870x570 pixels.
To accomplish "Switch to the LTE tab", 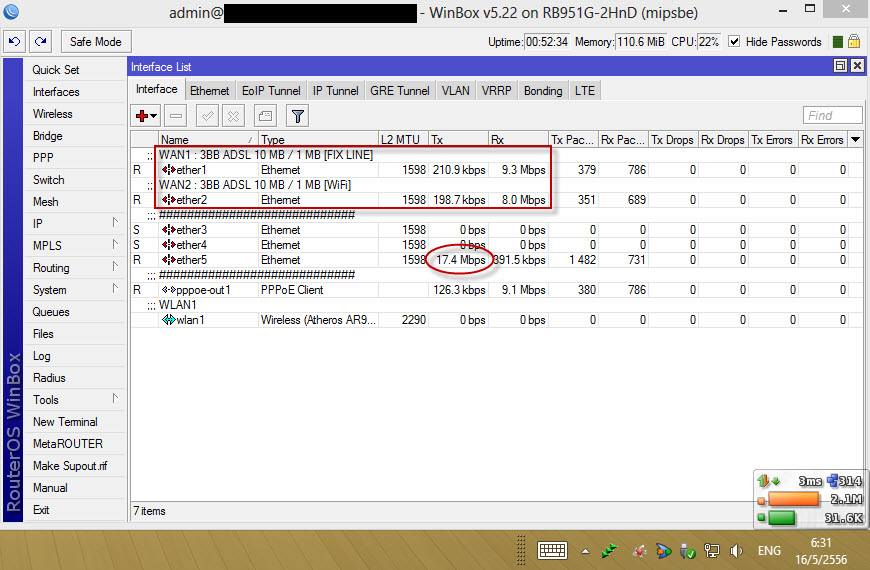I will point(584,90).
